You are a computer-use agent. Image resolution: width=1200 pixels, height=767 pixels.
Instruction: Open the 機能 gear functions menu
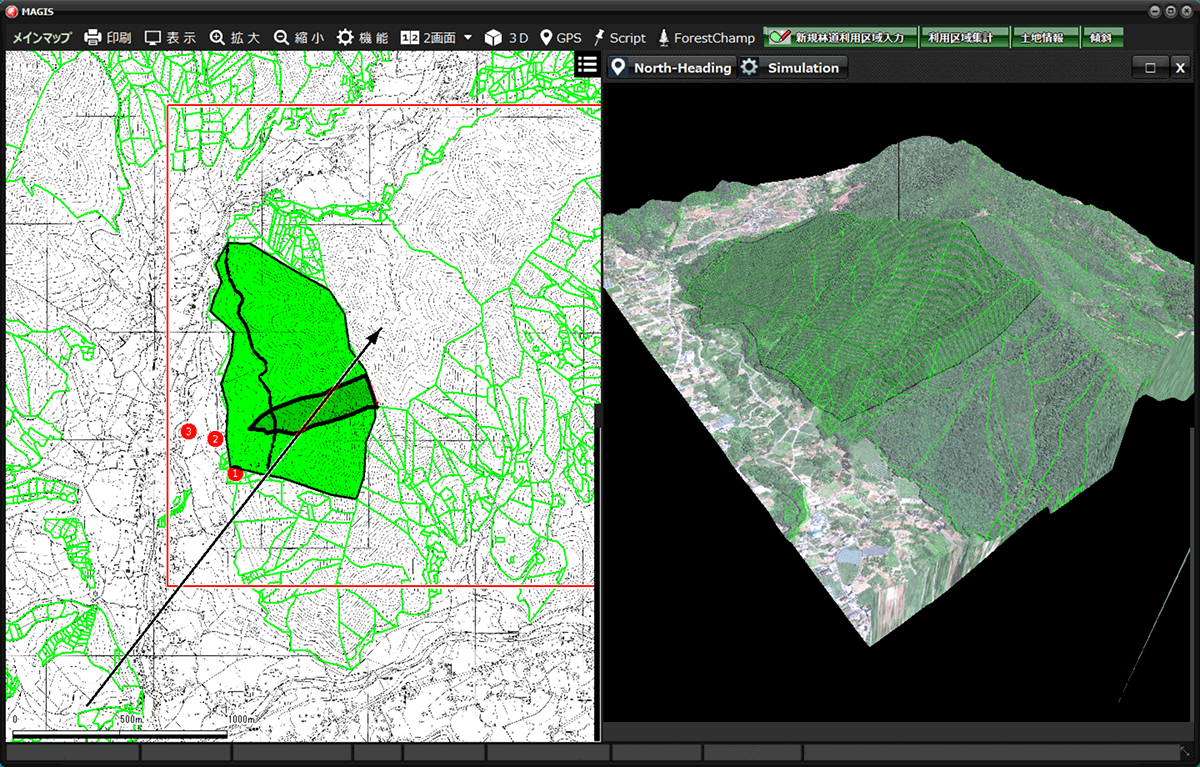tap(362, 37)
